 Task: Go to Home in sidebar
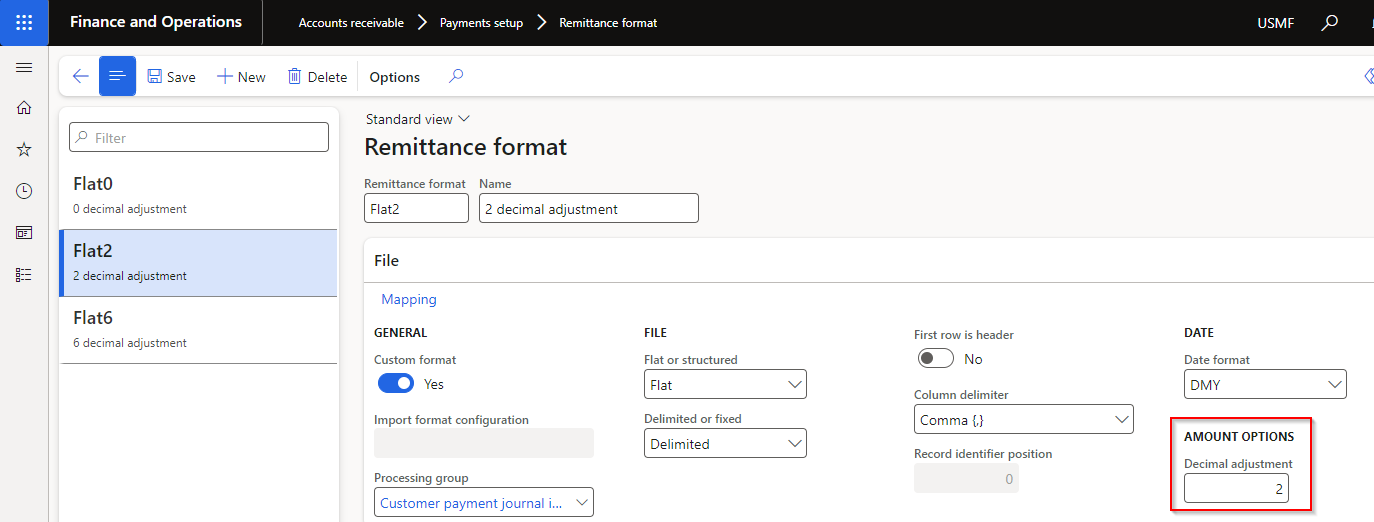point(24,108)
